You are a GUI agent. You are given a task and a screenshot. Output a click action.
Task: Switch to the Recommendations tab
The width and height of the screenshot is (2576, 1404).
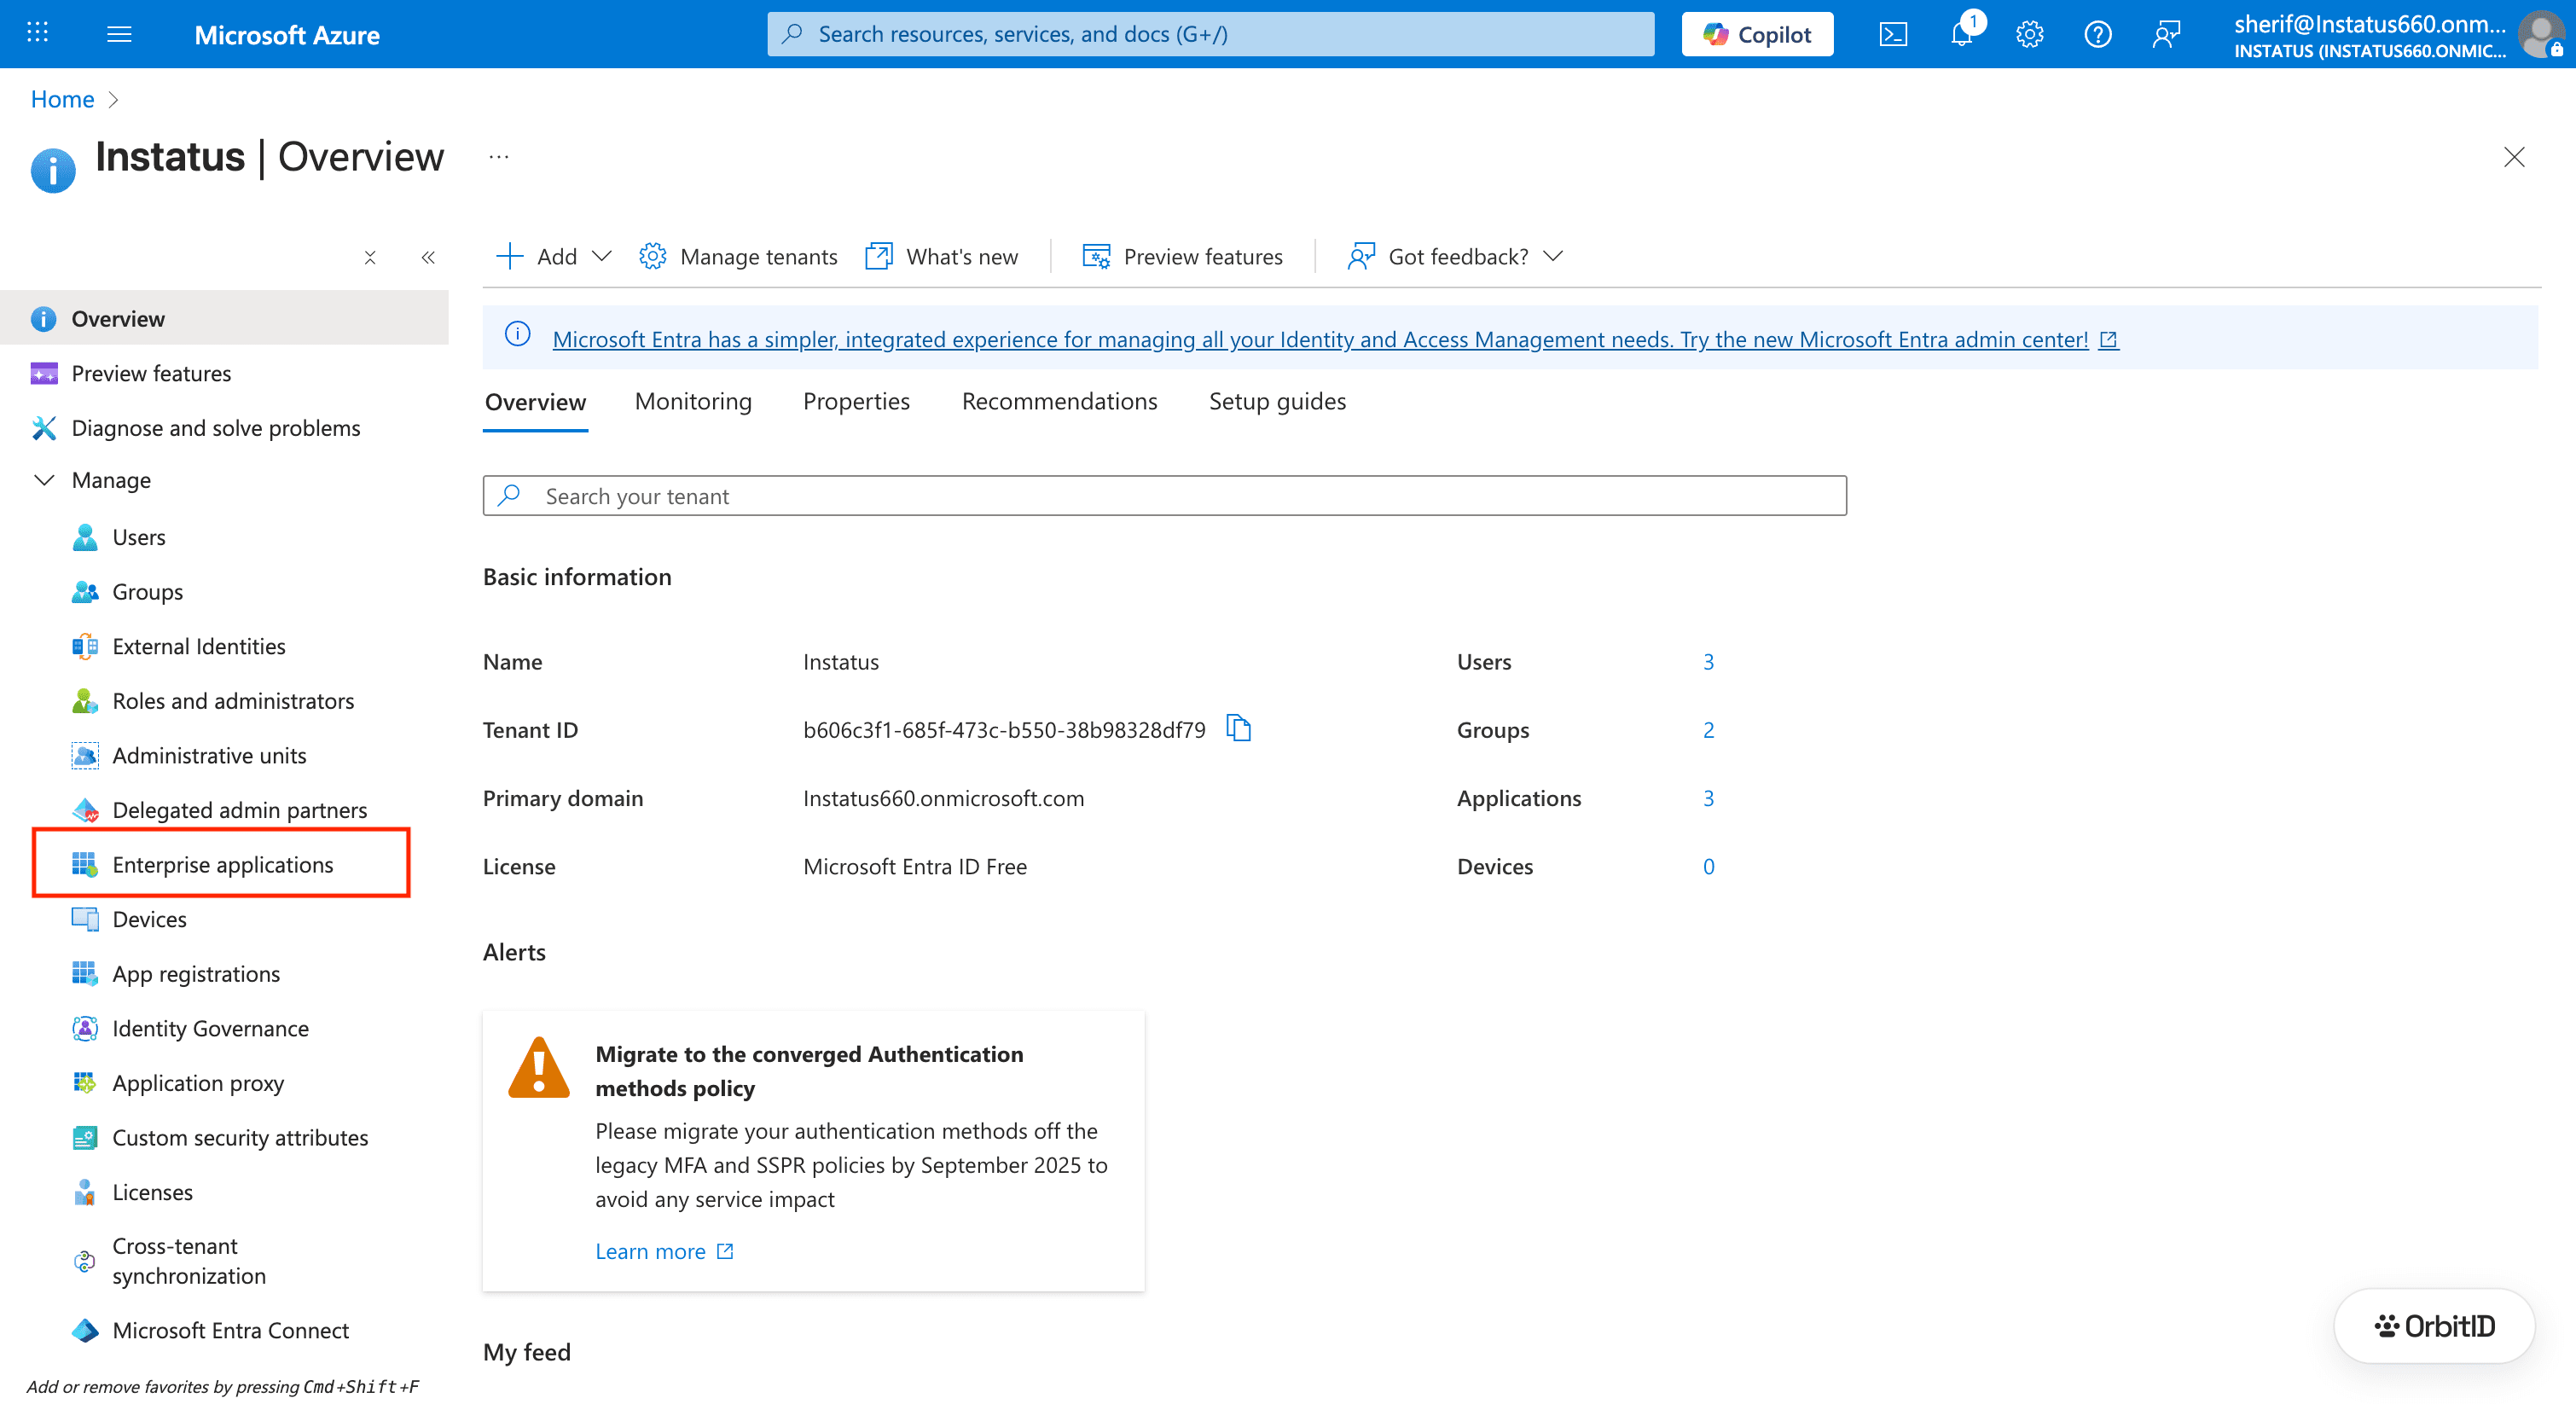1059,401
